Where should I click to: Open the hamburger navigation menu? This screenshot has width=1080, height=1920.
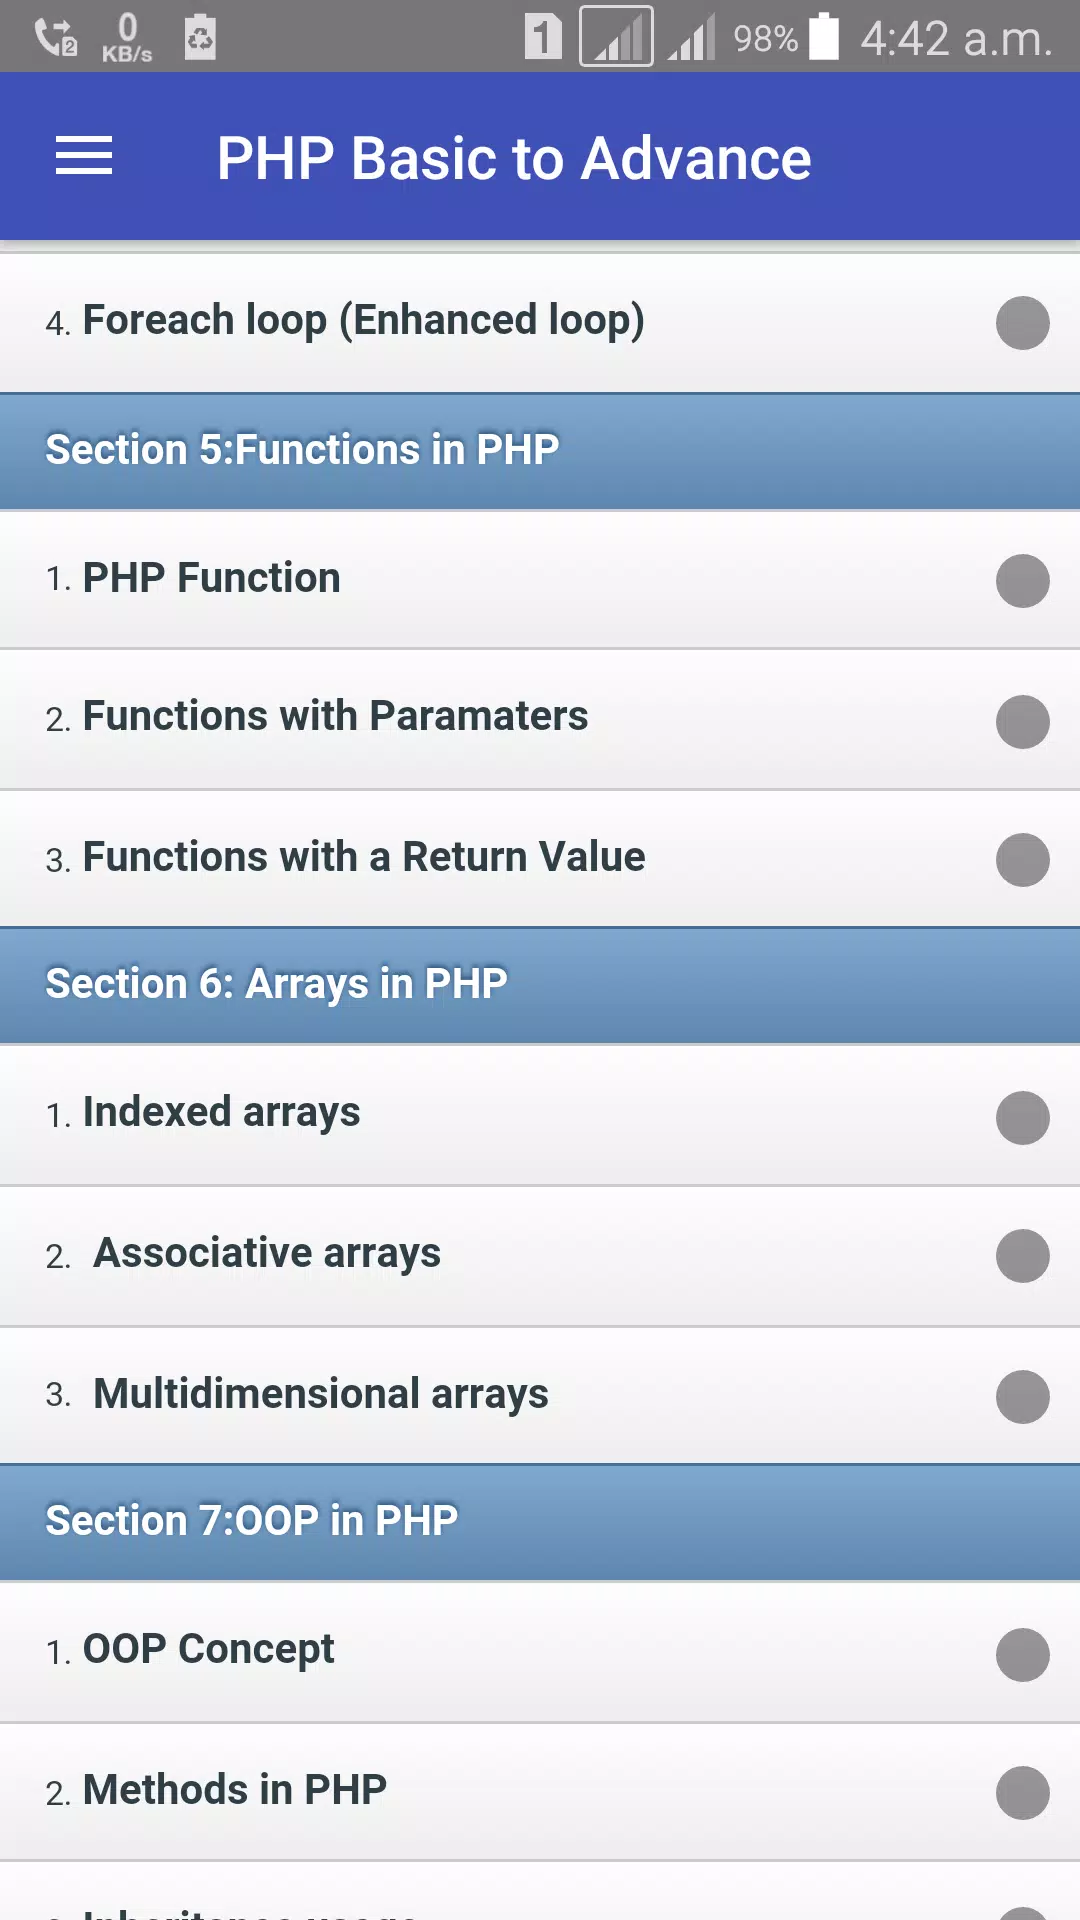point(84,156)
